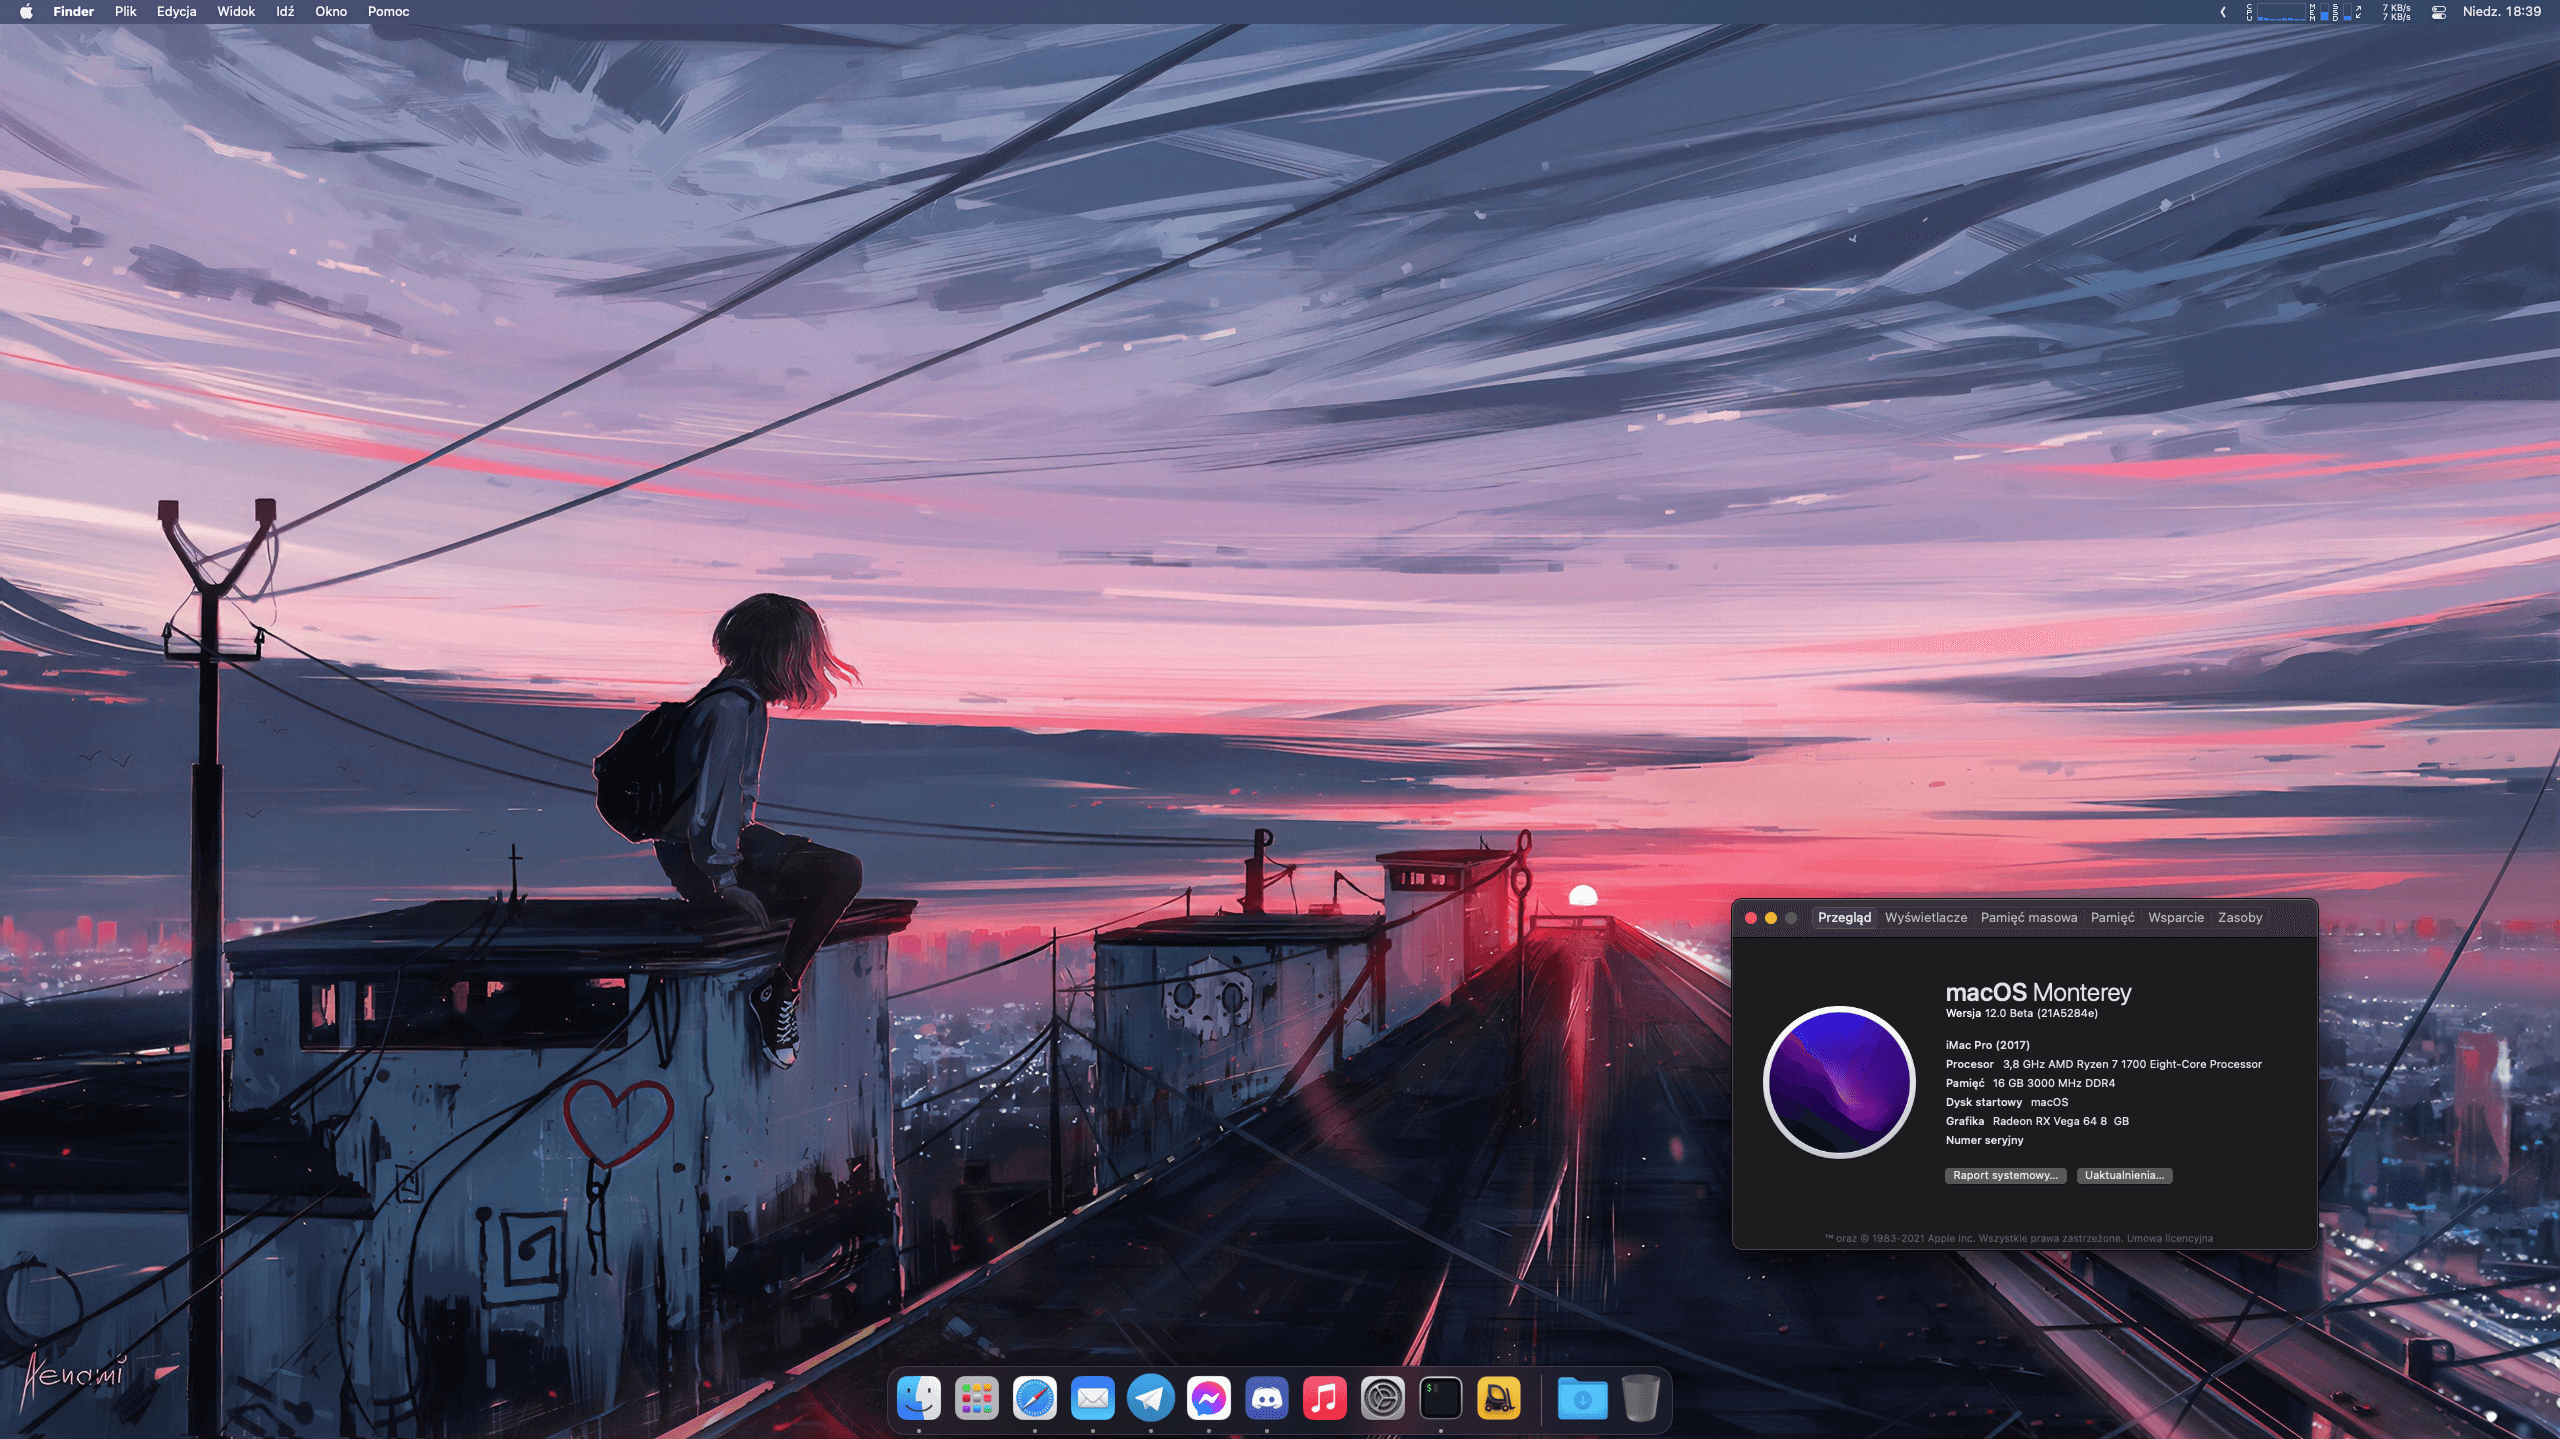This screenshot has height=1439, width=2560.
Task: Expand hidden menu bar icons chevron
Action: coord(2222,12)
